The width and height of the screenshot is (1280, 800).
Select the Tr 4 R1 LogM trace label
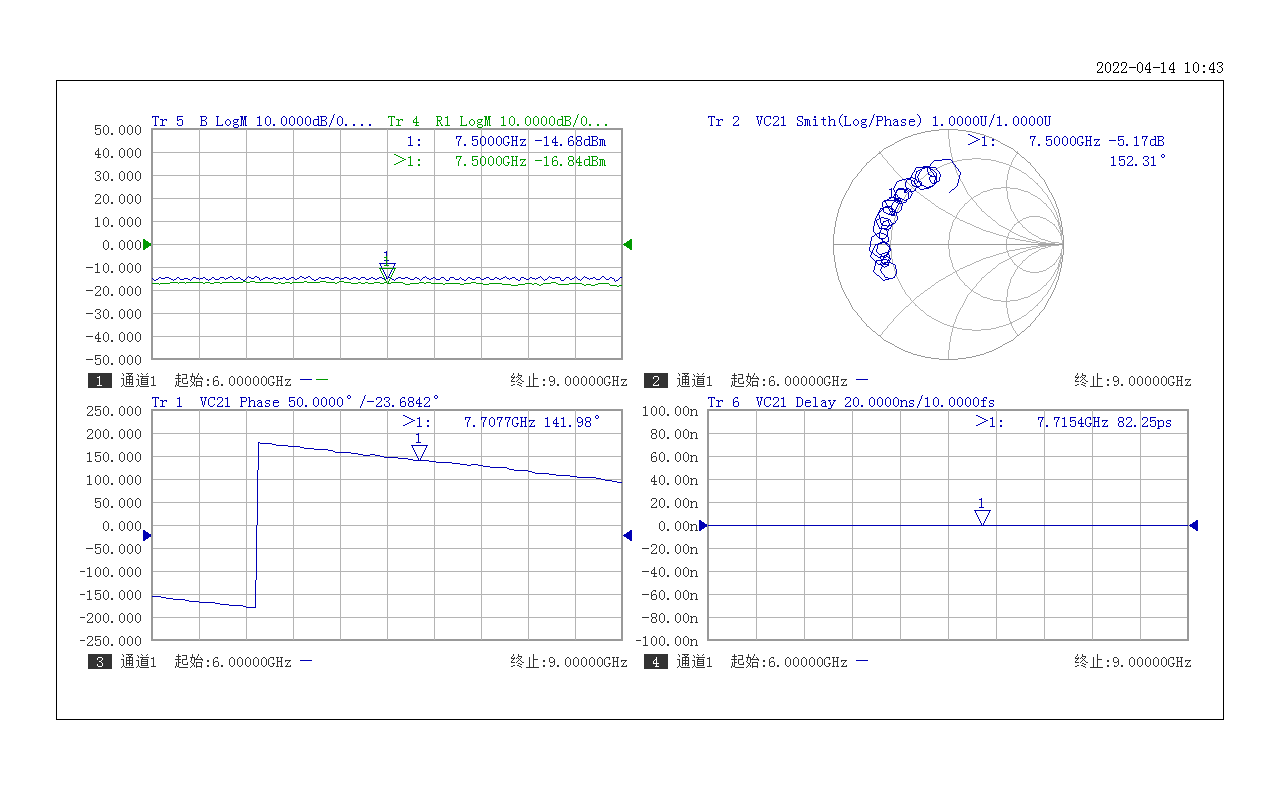pos(498,121)
